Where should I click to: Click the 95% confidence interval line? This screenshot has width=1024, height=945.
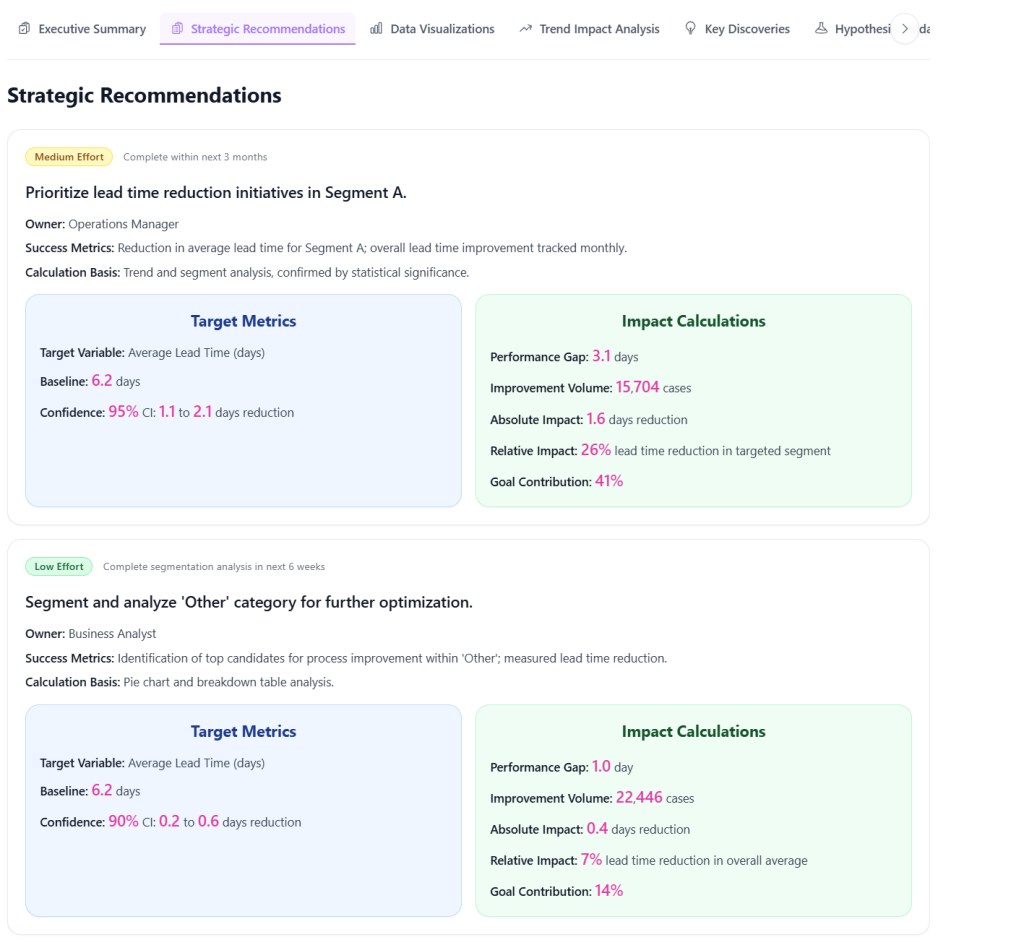[x=167, y=412]
